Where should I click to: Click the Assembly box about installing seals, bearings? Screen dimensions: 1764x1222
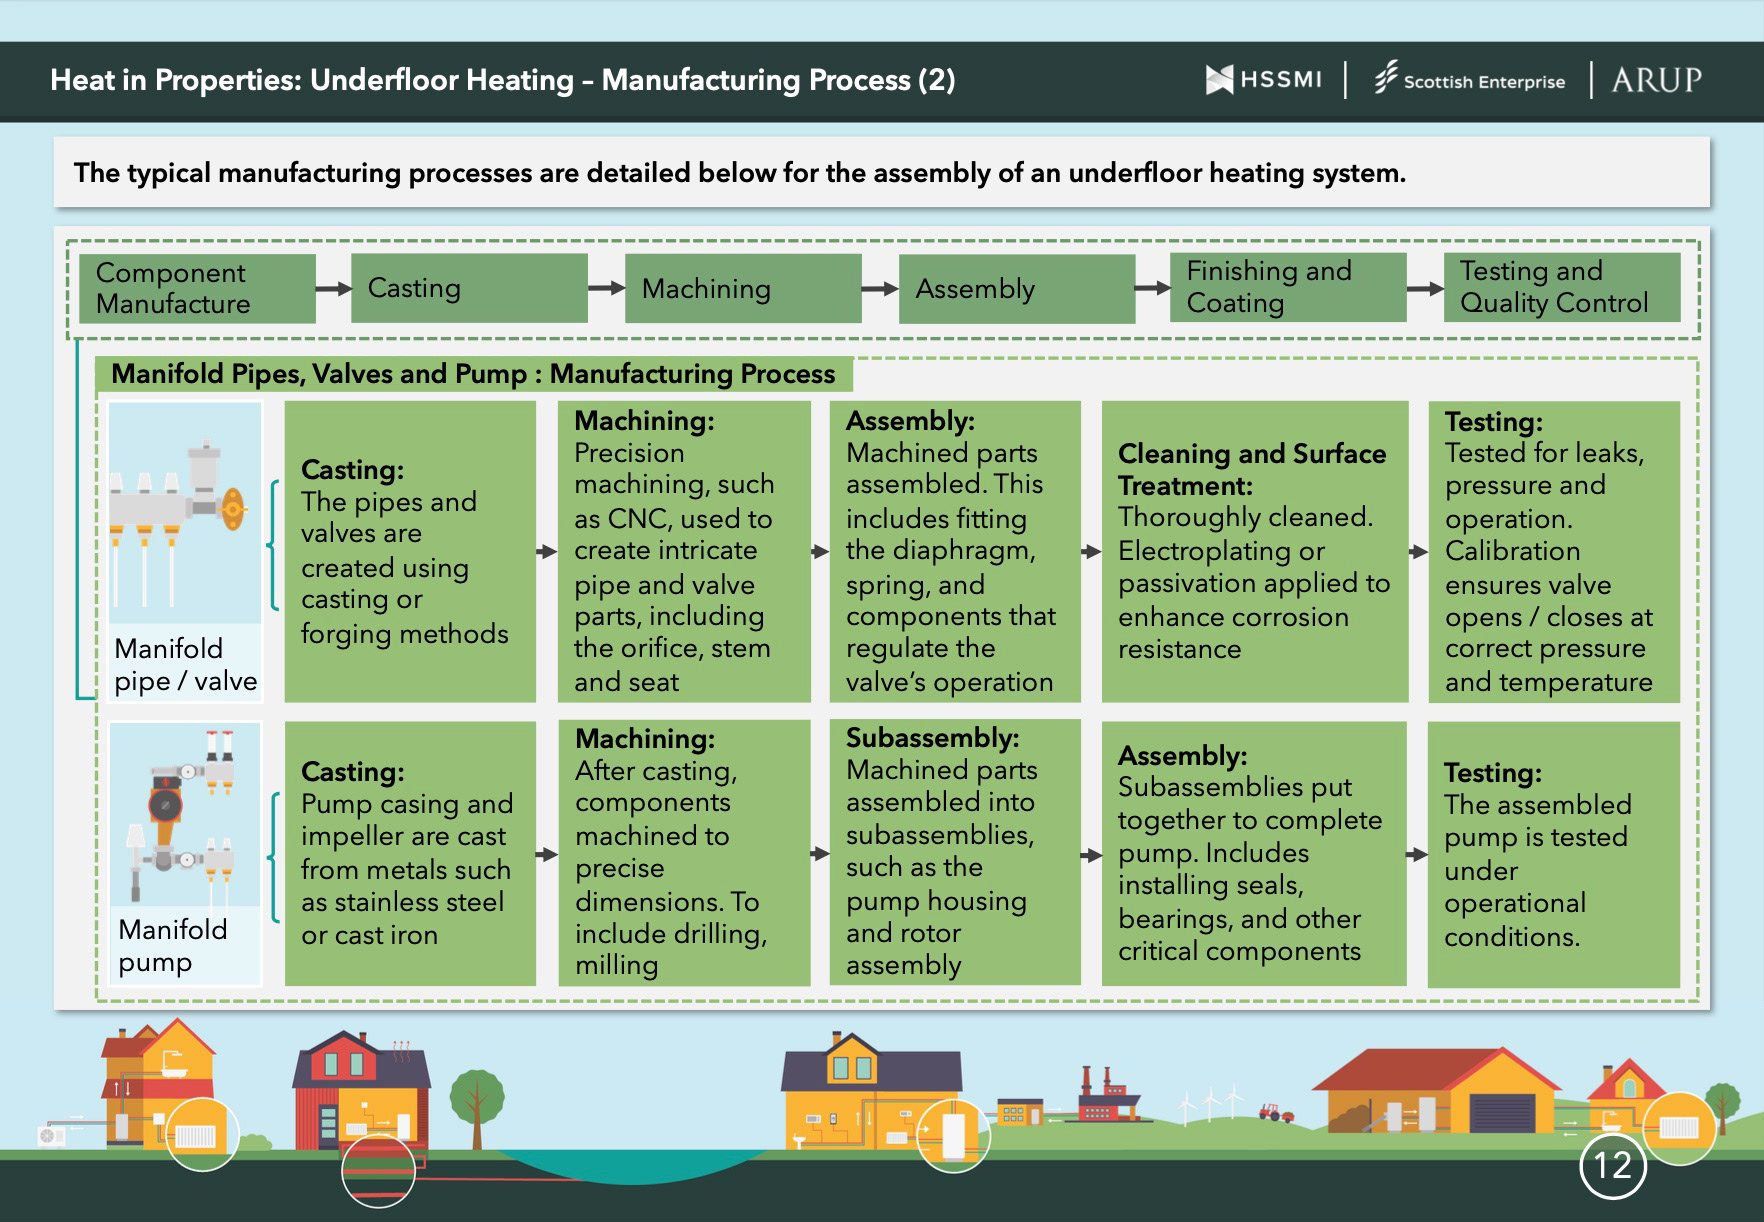[1254, 853]
